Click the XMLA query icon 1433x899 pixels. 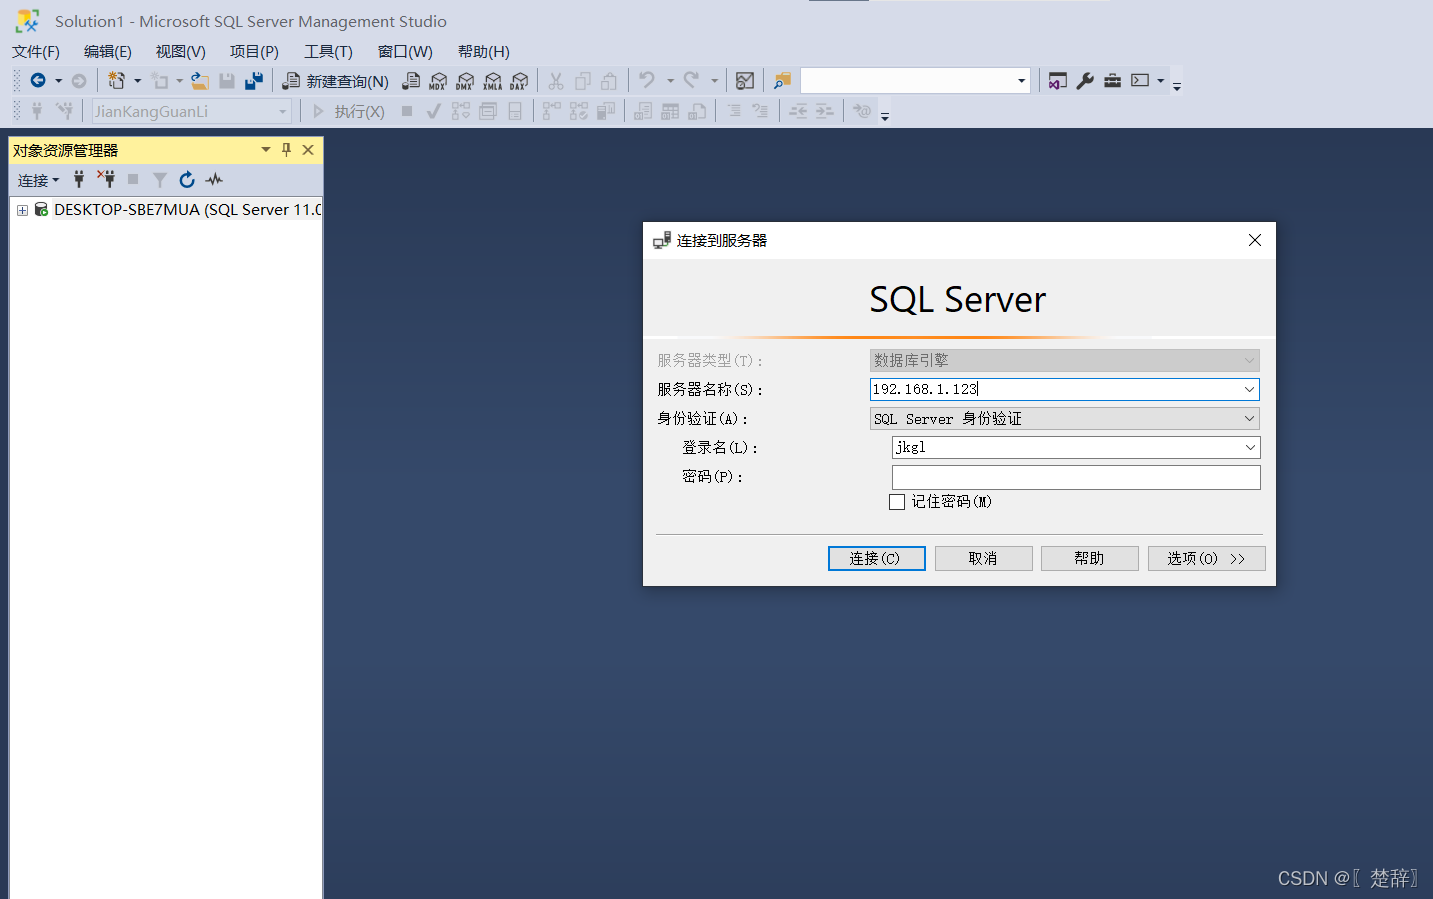point(492,81)
